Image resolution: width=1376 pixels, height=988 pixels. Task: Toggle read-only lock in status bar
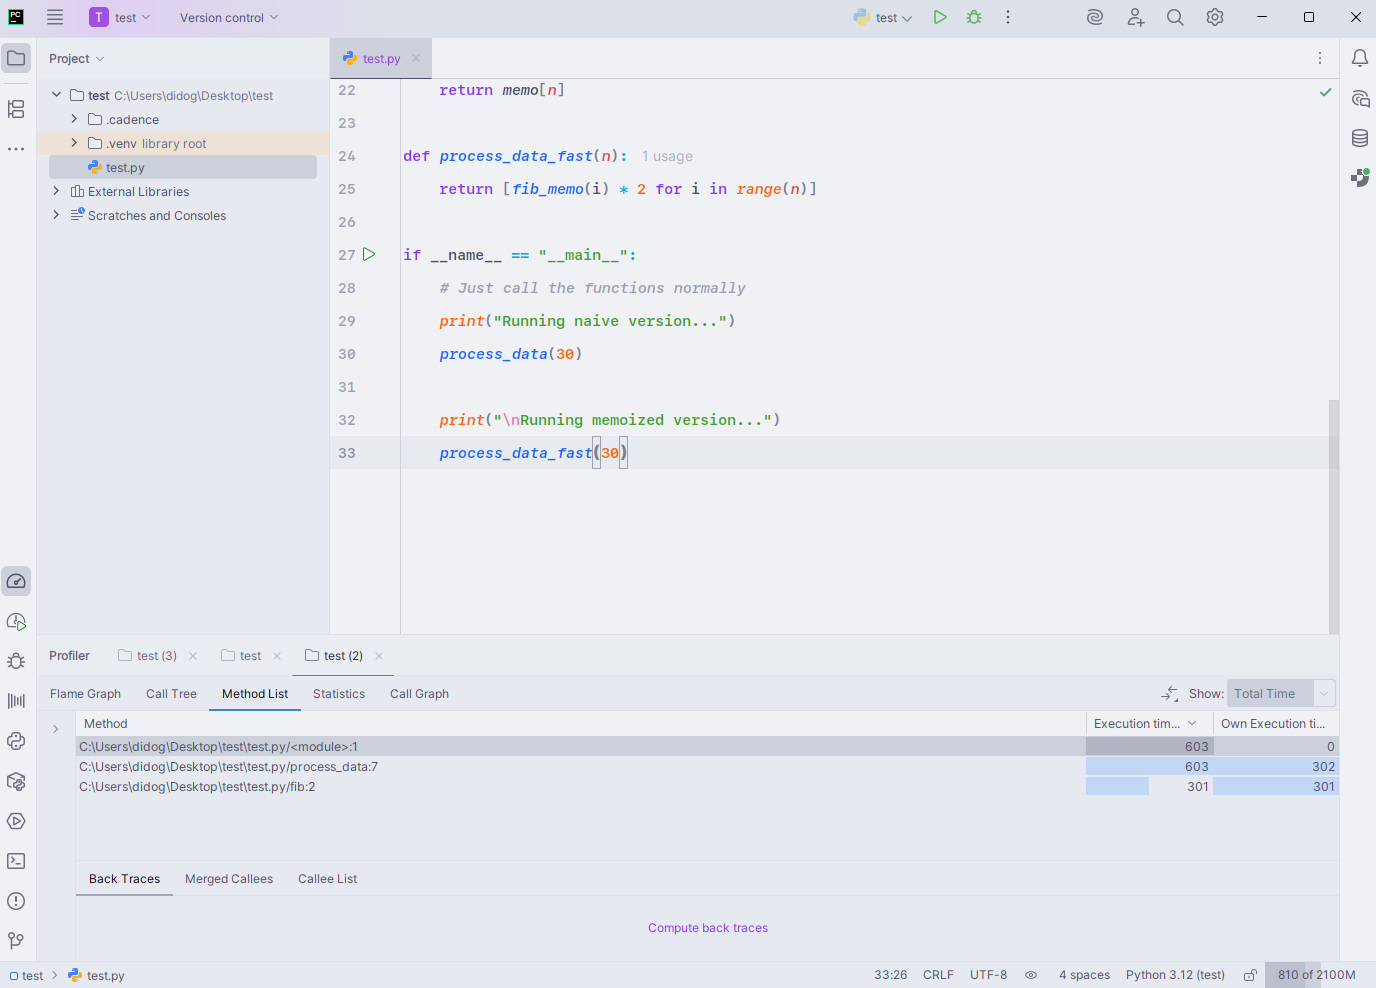point(1250,975)
